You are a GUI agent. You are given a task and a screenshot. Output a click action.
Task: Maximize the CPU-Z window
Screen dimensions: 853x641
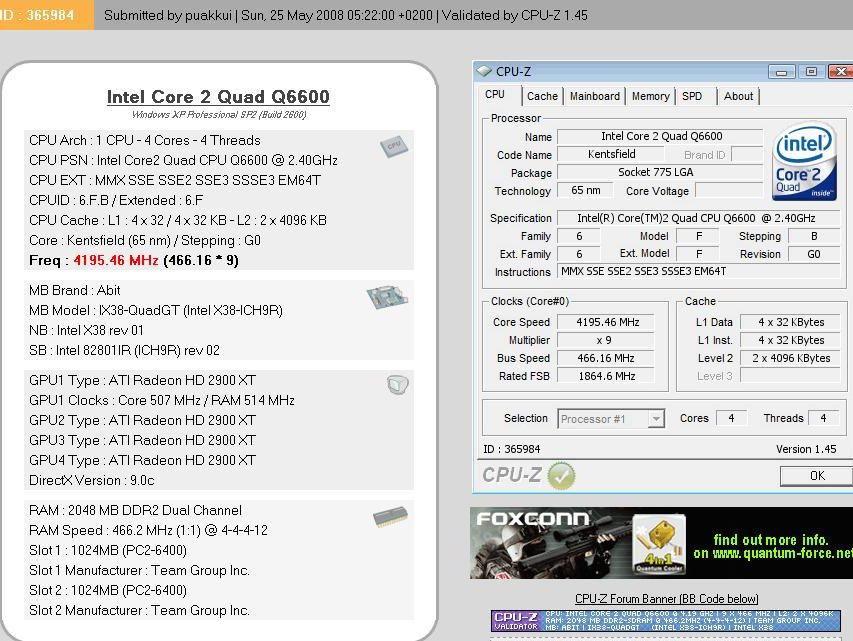pyautogui.click(x=811, y=72)
